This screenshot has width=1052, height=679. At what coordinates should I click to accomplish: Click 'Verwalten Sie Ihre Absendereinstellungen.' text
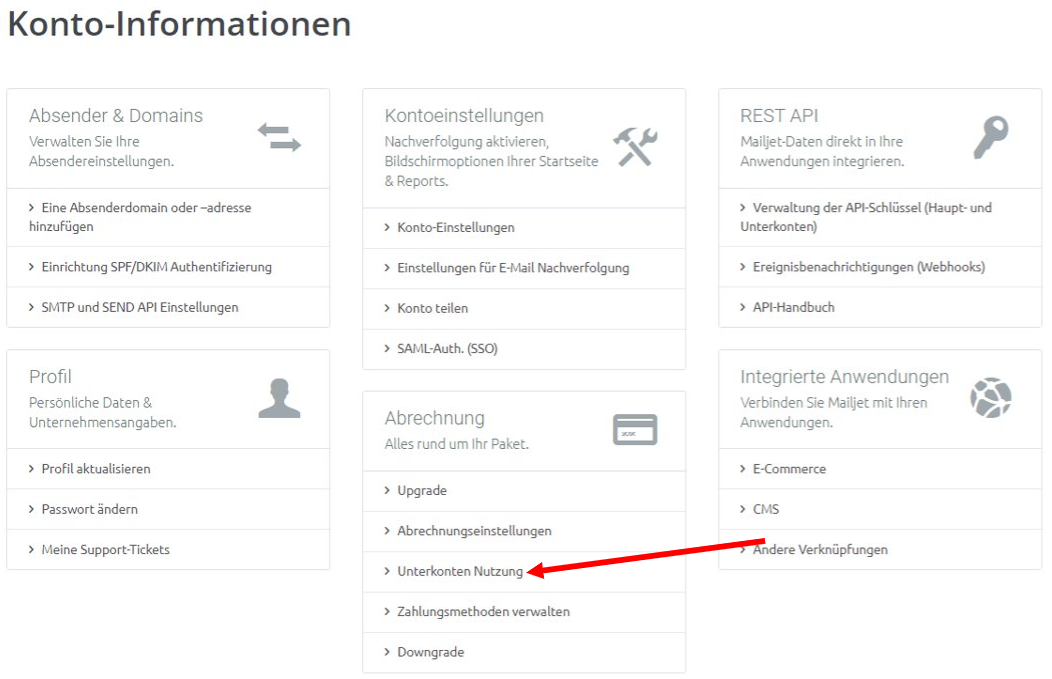tap(101, 151)
